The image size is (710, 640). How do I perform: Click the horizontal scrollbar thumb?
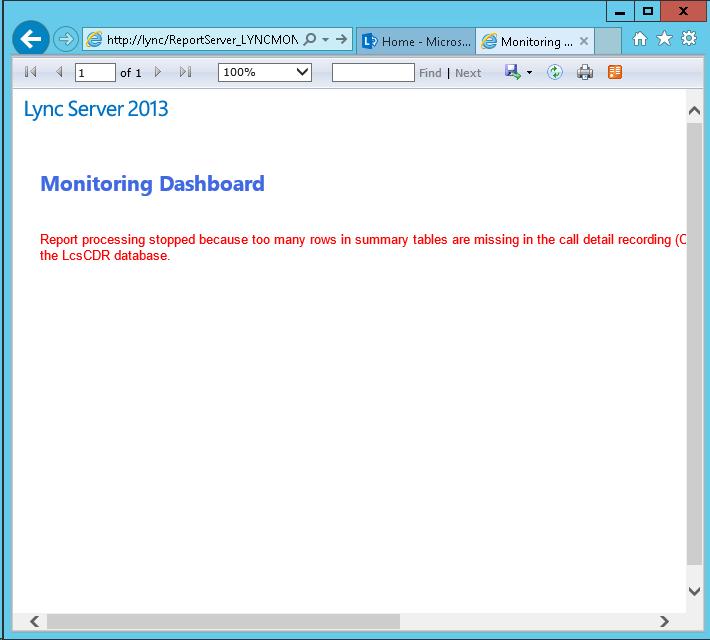coord(223,621)
